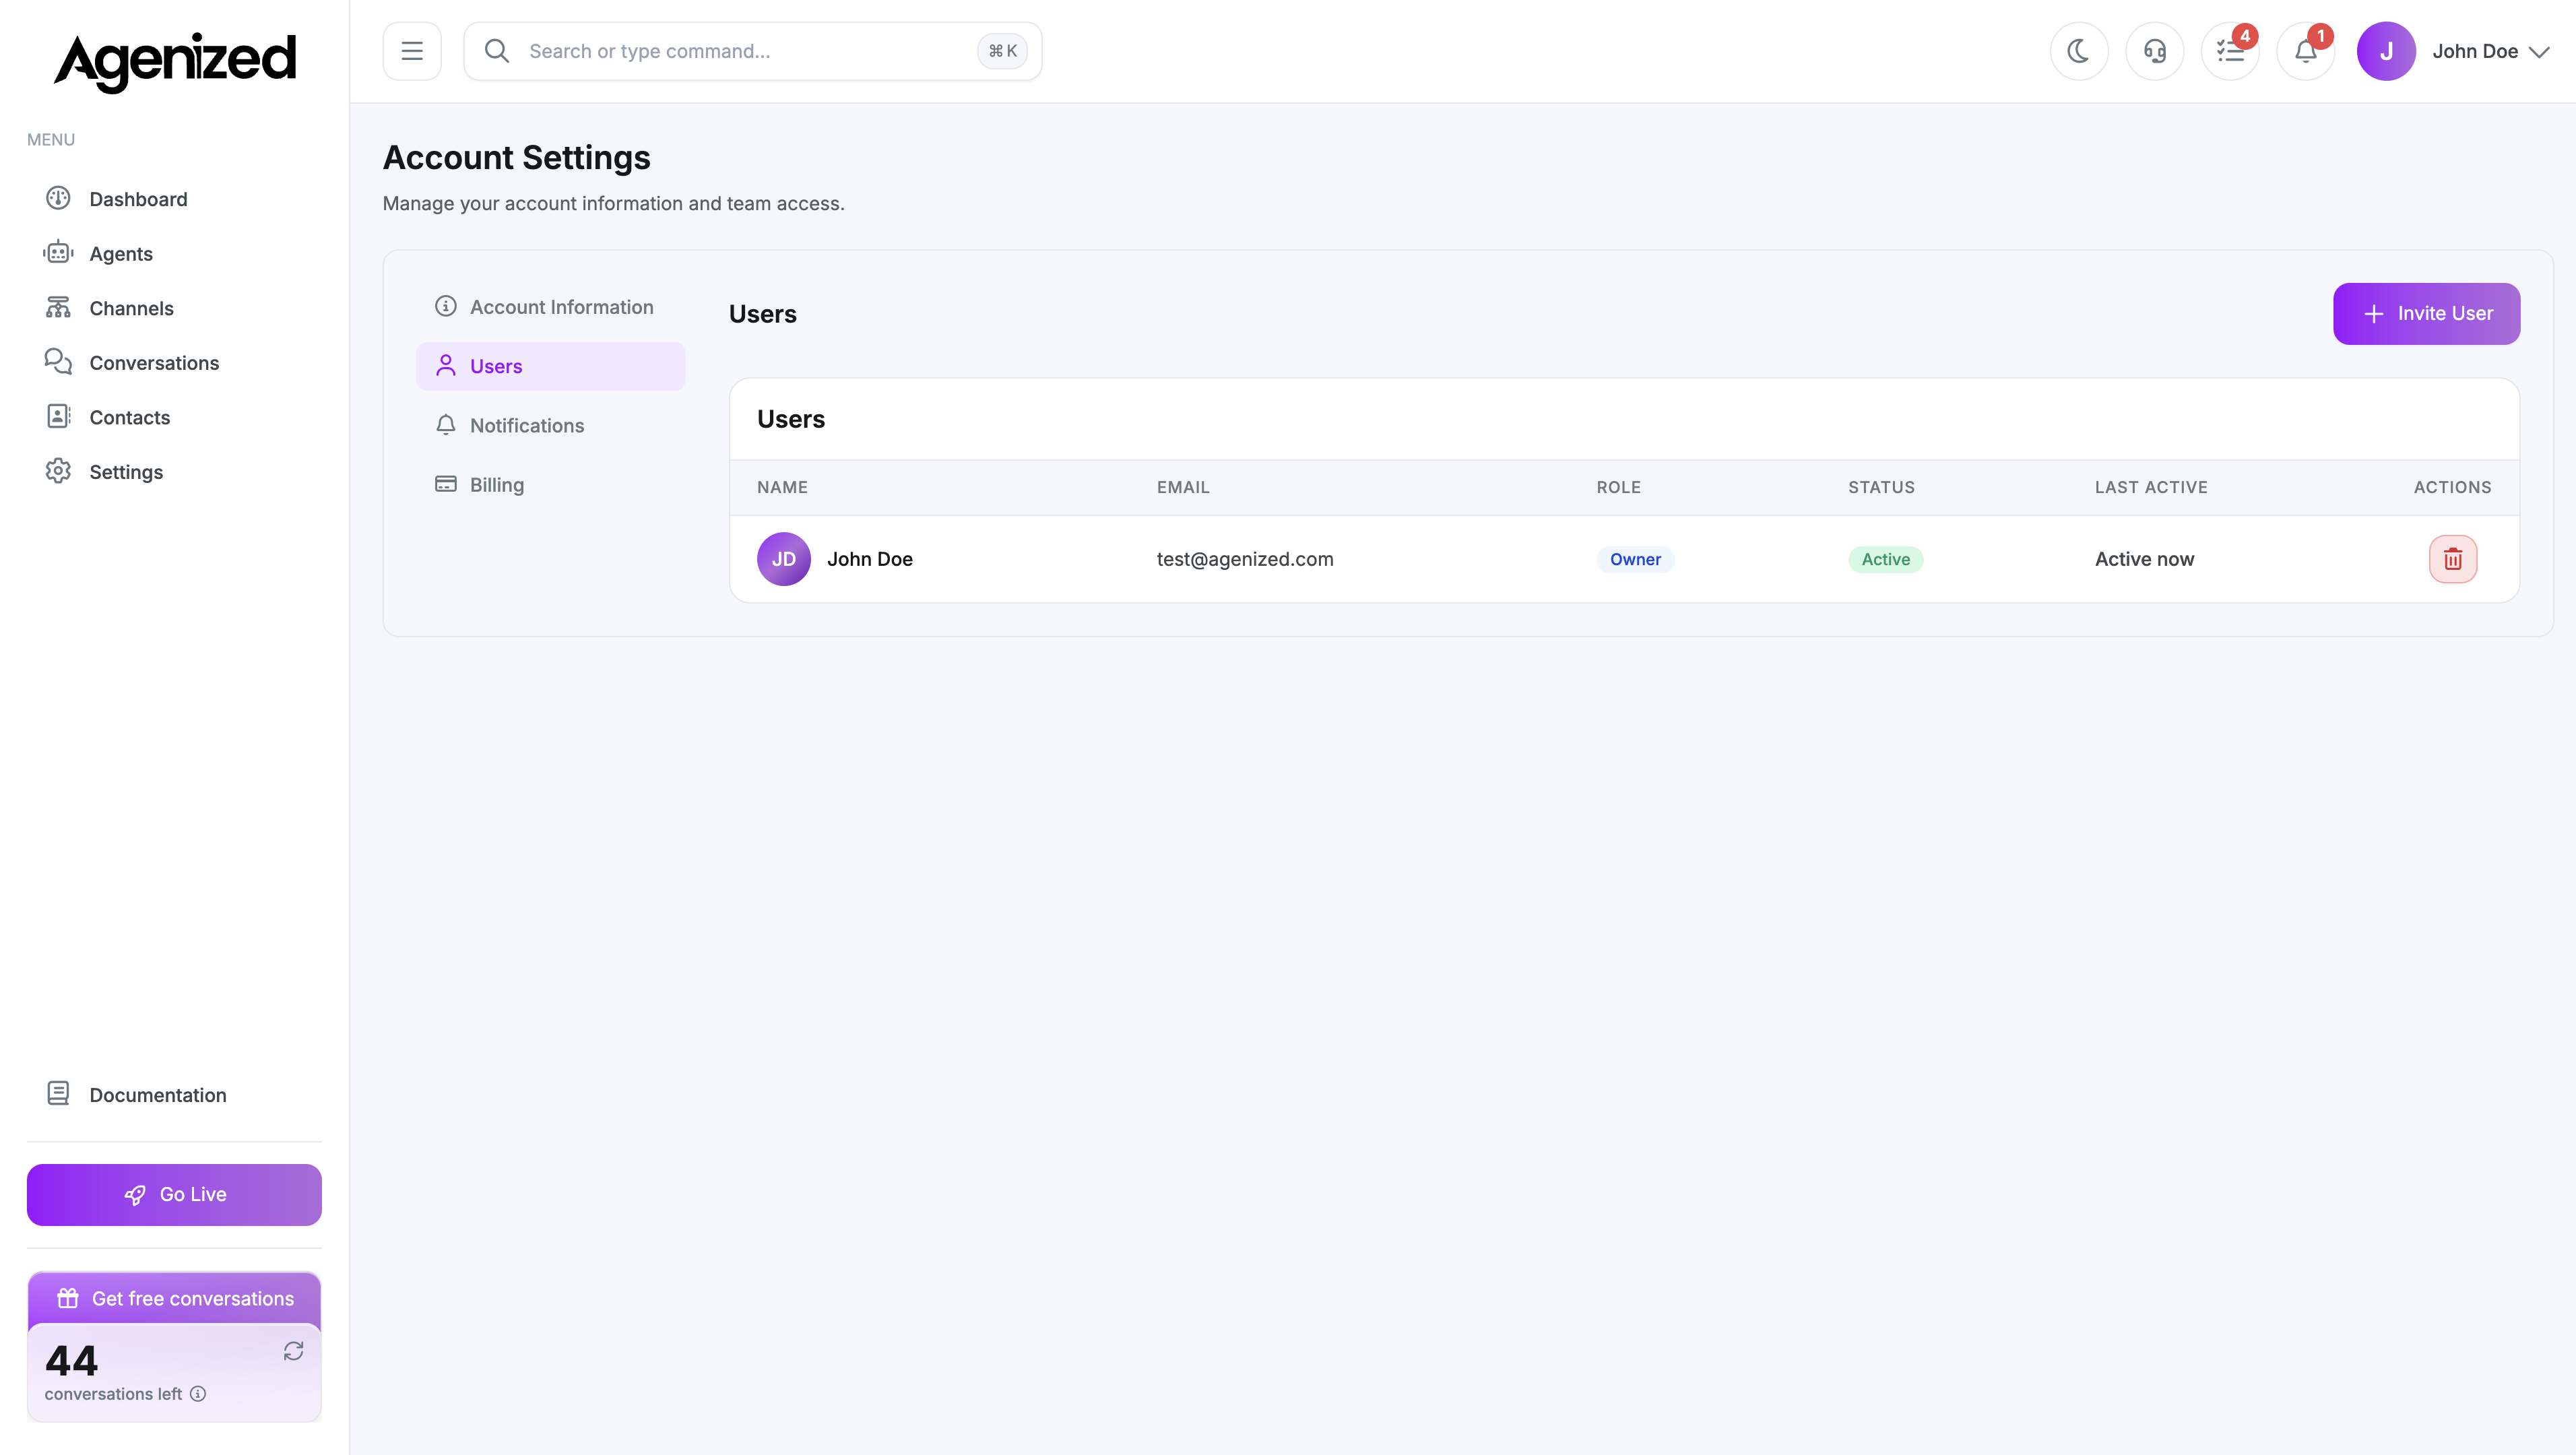The height and width of the screenshot is (1455, 2576).
Task: Delete John Doe with trash icon
Action: [x=2453, y=559]
